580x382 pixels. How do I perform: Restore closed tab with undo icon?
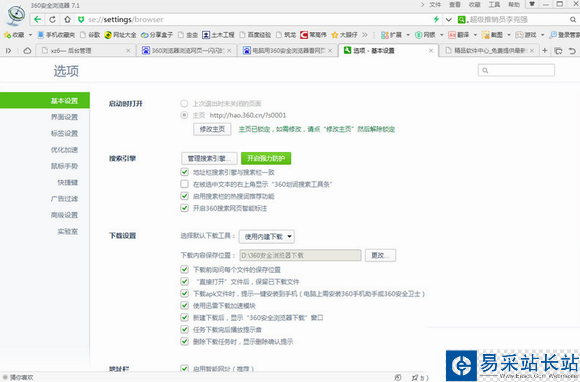tap(572, 51)
